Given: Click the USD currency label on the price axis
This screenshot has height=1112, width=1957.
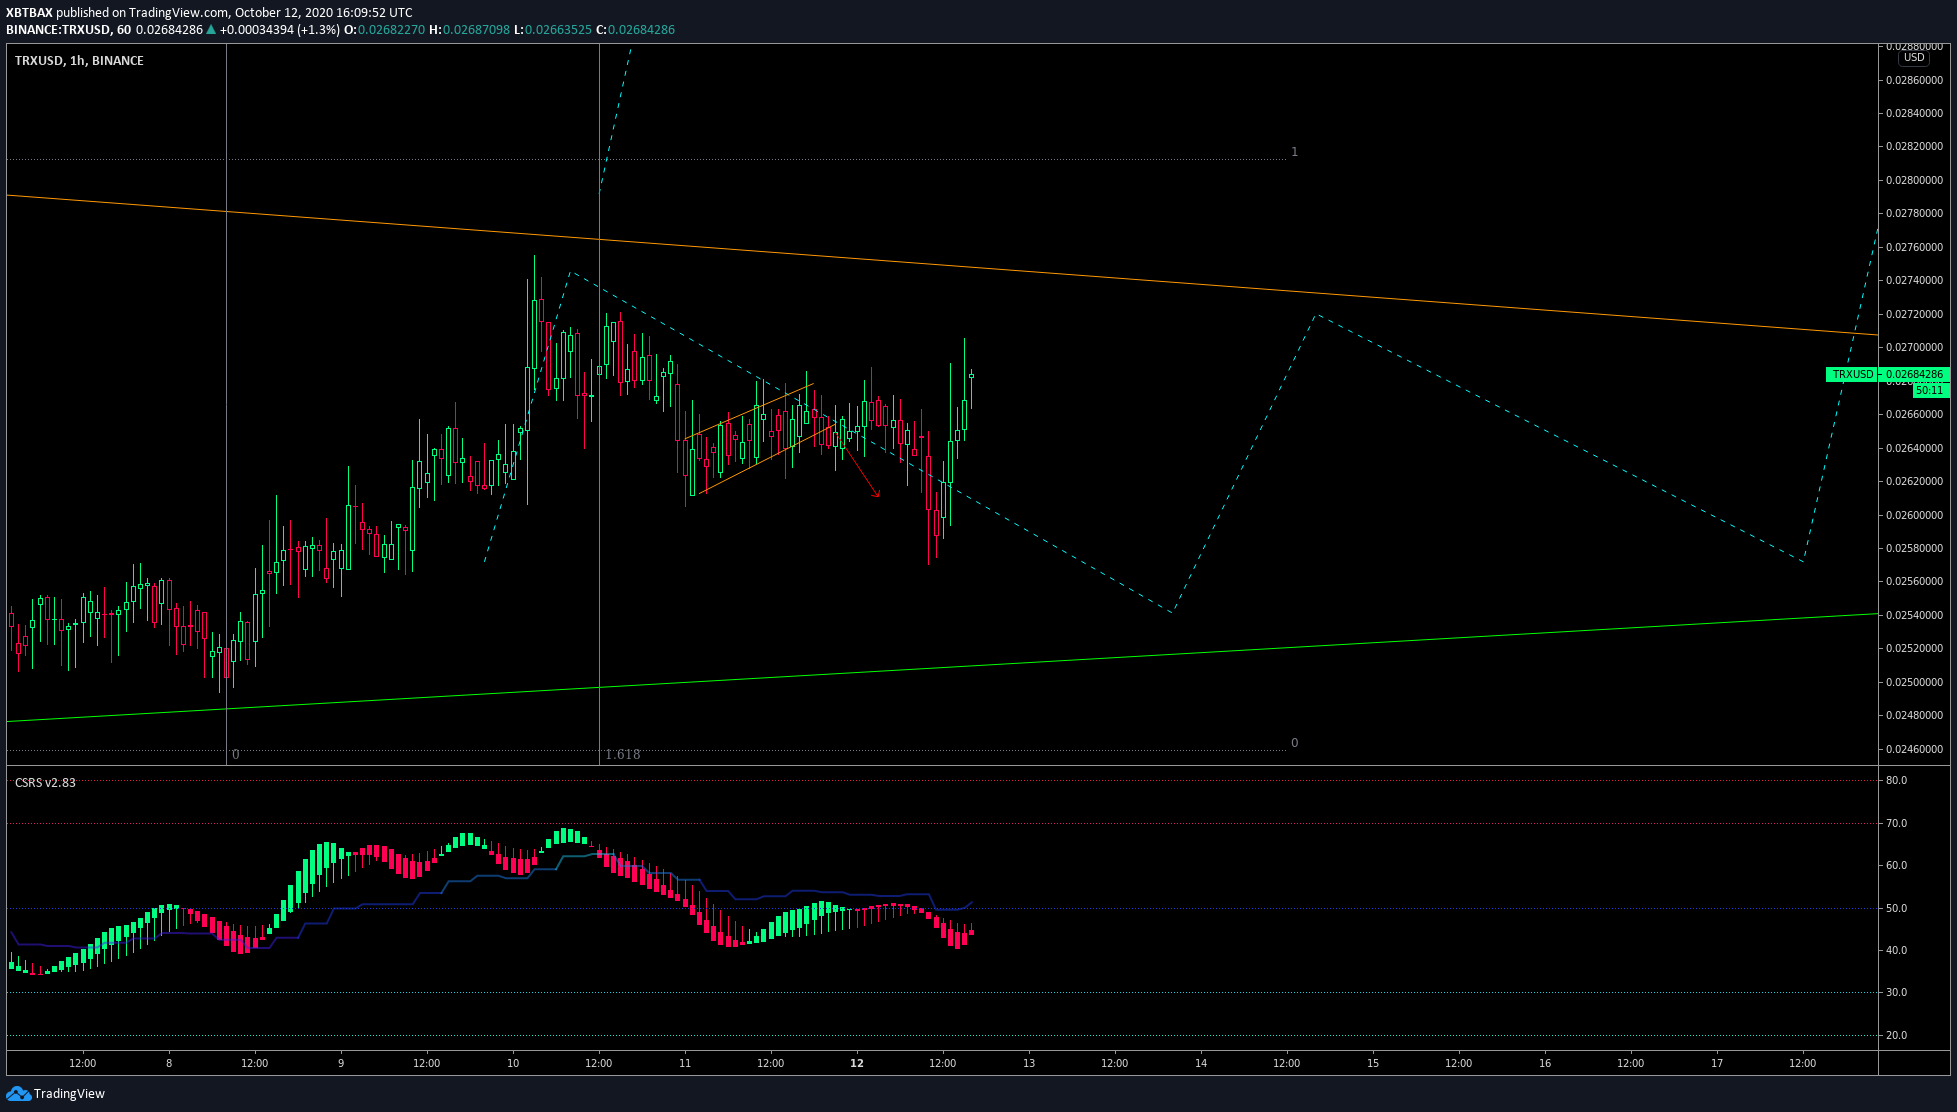Looking at the screenshot, I should [x=1913, y=58].
